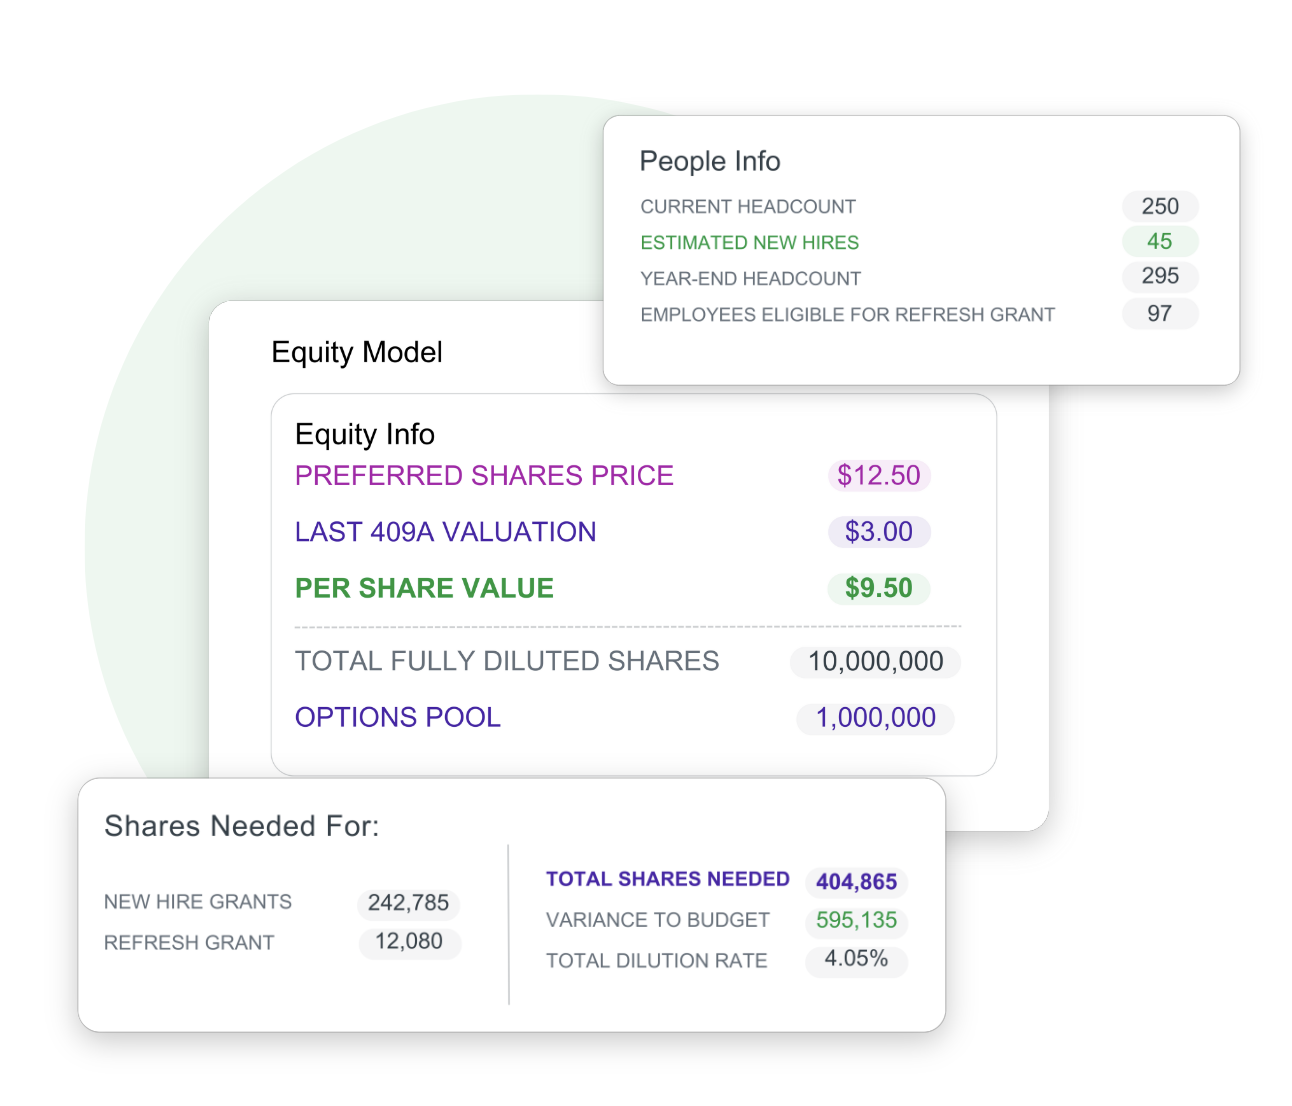Click the People Info card heading
The height and width of the screenshot is (1106, 1292).
pos(710,161)
